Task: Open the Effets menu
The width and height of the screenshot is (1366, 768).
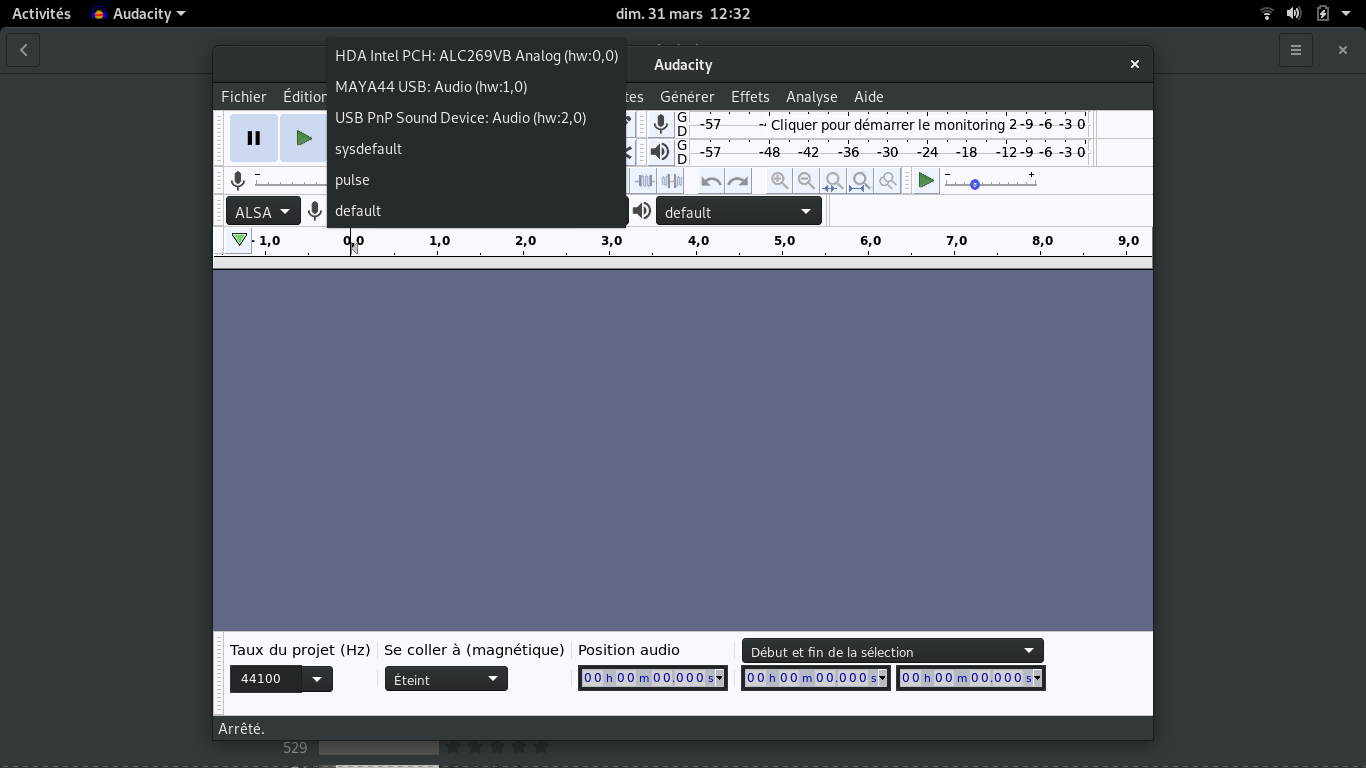Action: (750, 97)
